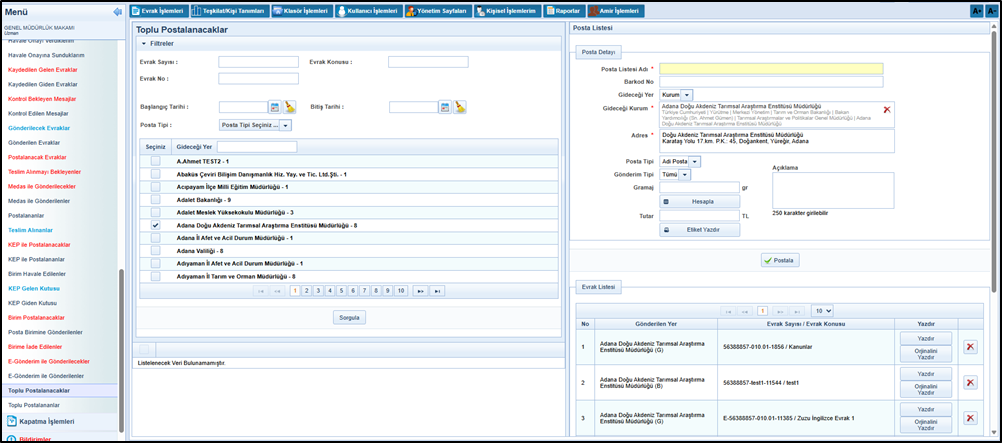Image resolution: width=1002 pixels, height=443 pixels.
Task: Click the Sorgula button
Action: point(350,317)
